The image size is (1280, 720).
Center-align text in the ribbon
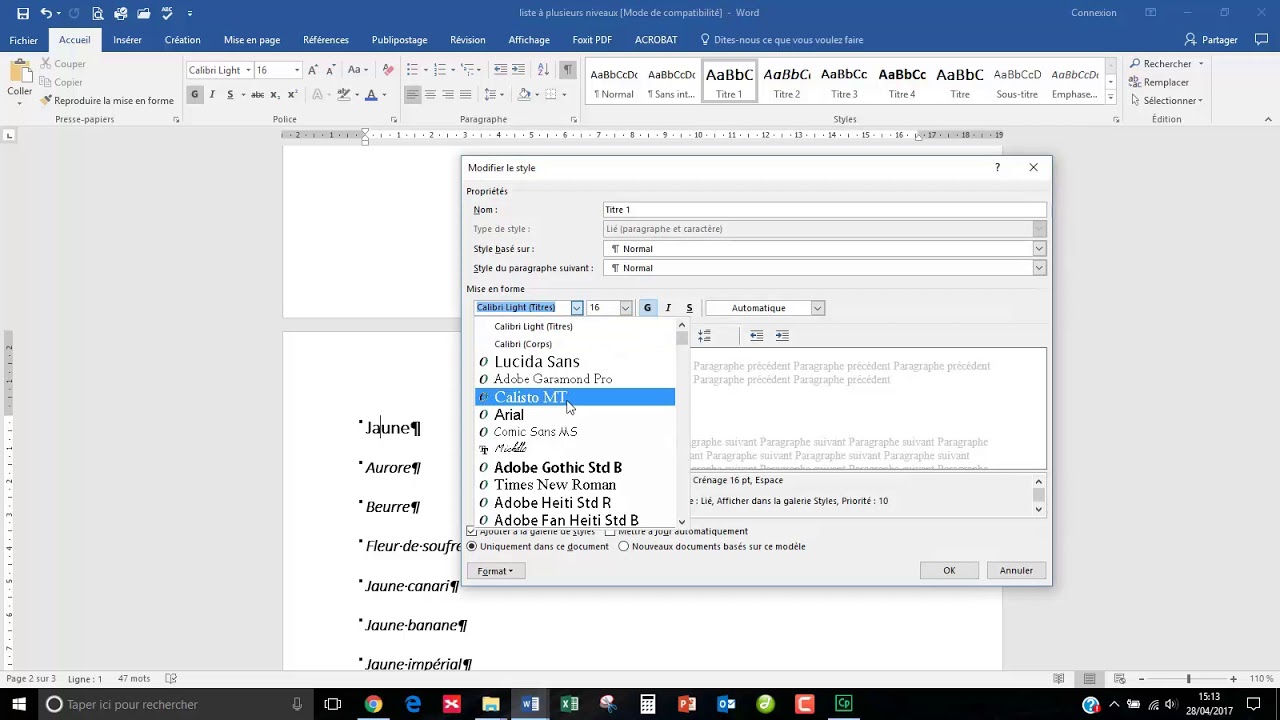(x=430, y=95)
